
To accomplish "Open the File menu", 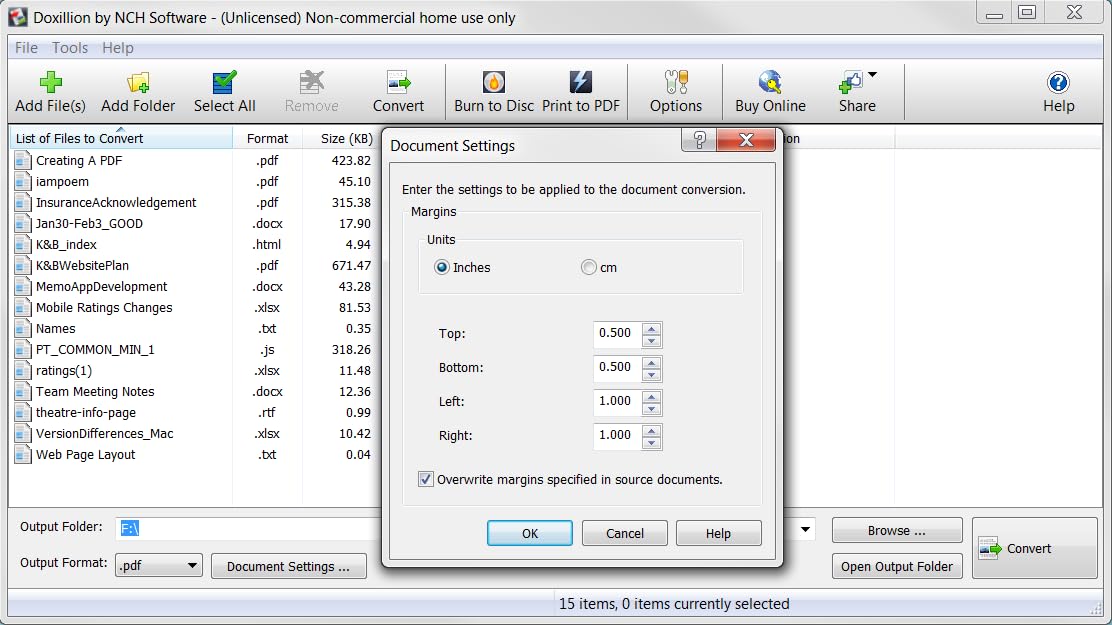I will click(x=26, y=48).
